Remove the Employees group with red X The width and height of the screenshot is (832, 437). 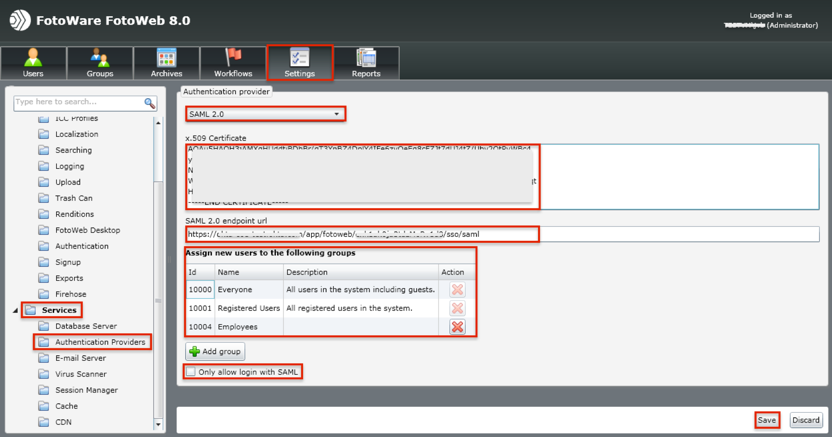(x=457, y=327)
